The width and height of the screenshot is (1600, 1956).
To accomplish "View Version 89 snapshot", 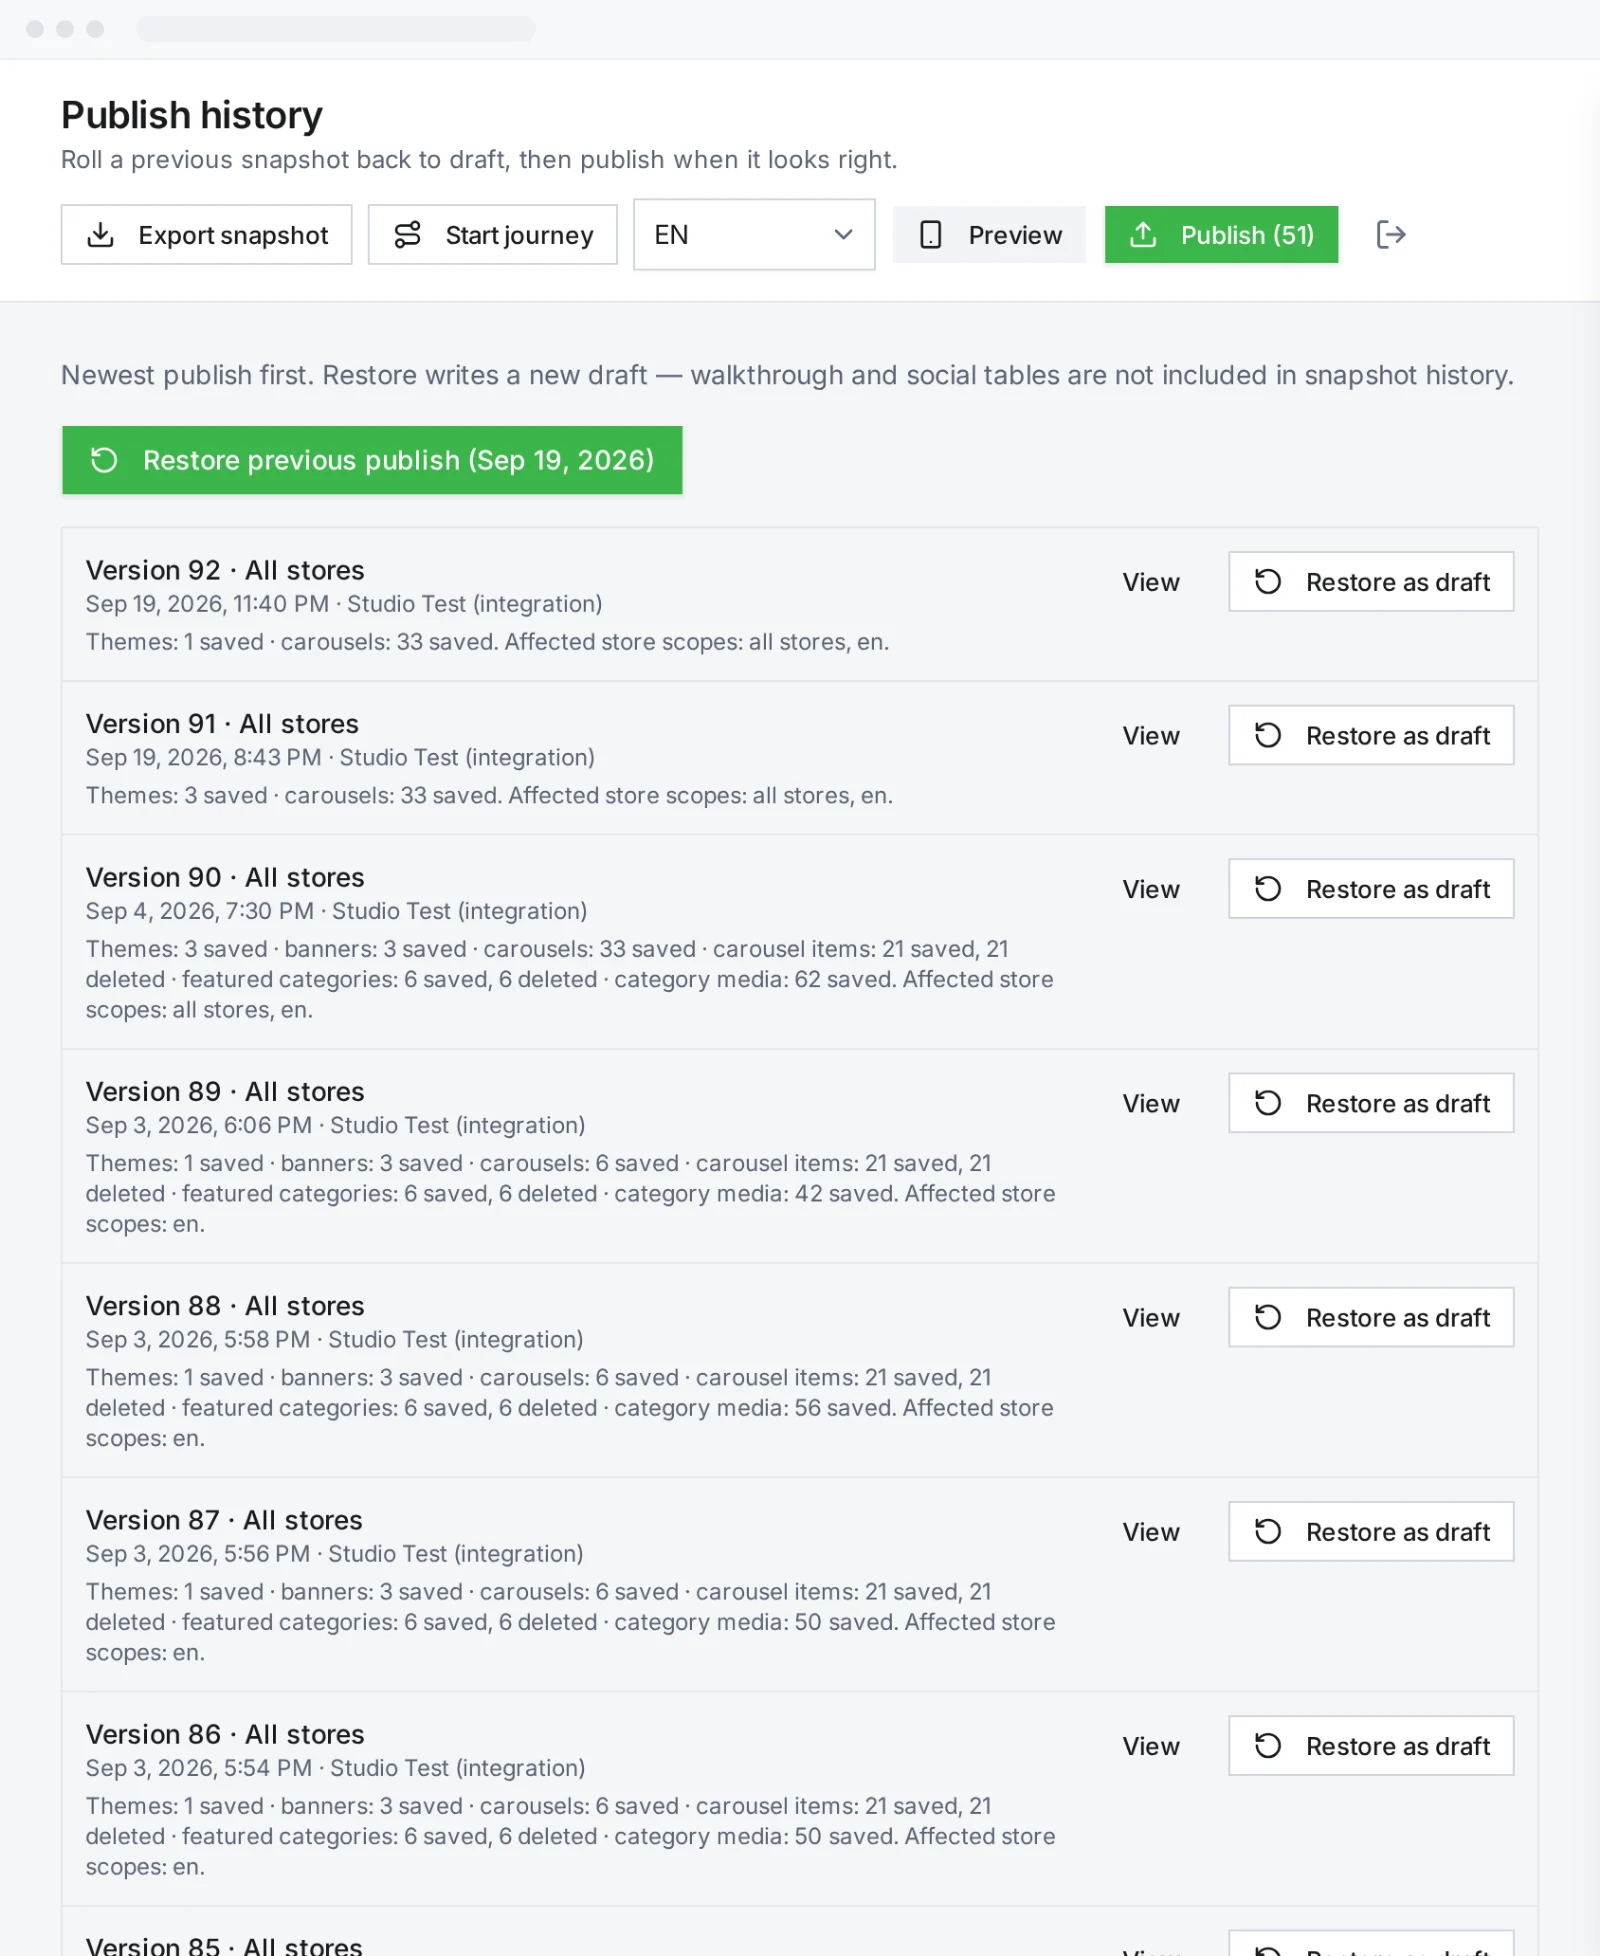I will (1151, 1103).
